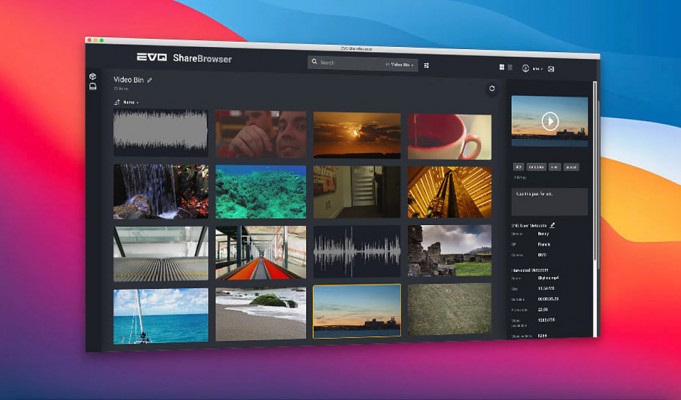The height and width of the screenshot is (400, 681).
Task: Select the man's face video thumbnail
Action: click(261, 134)
